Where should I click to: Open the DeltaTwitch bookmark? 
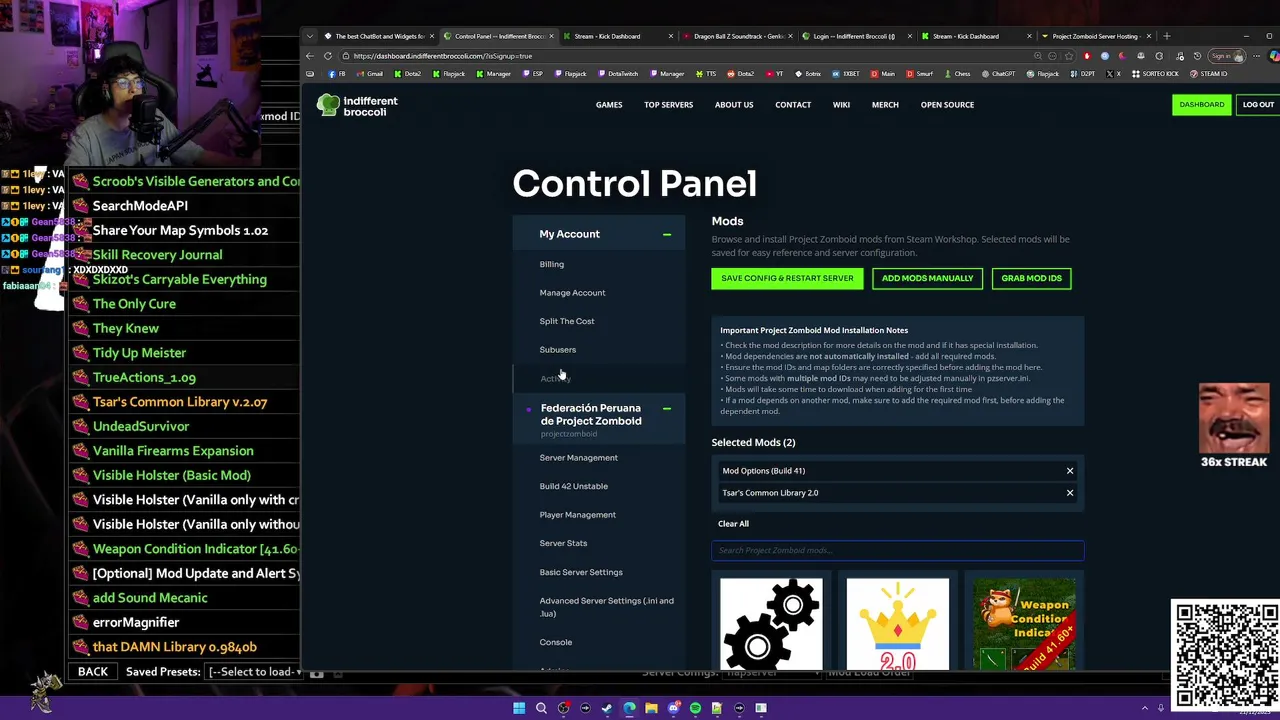point(617,74)
